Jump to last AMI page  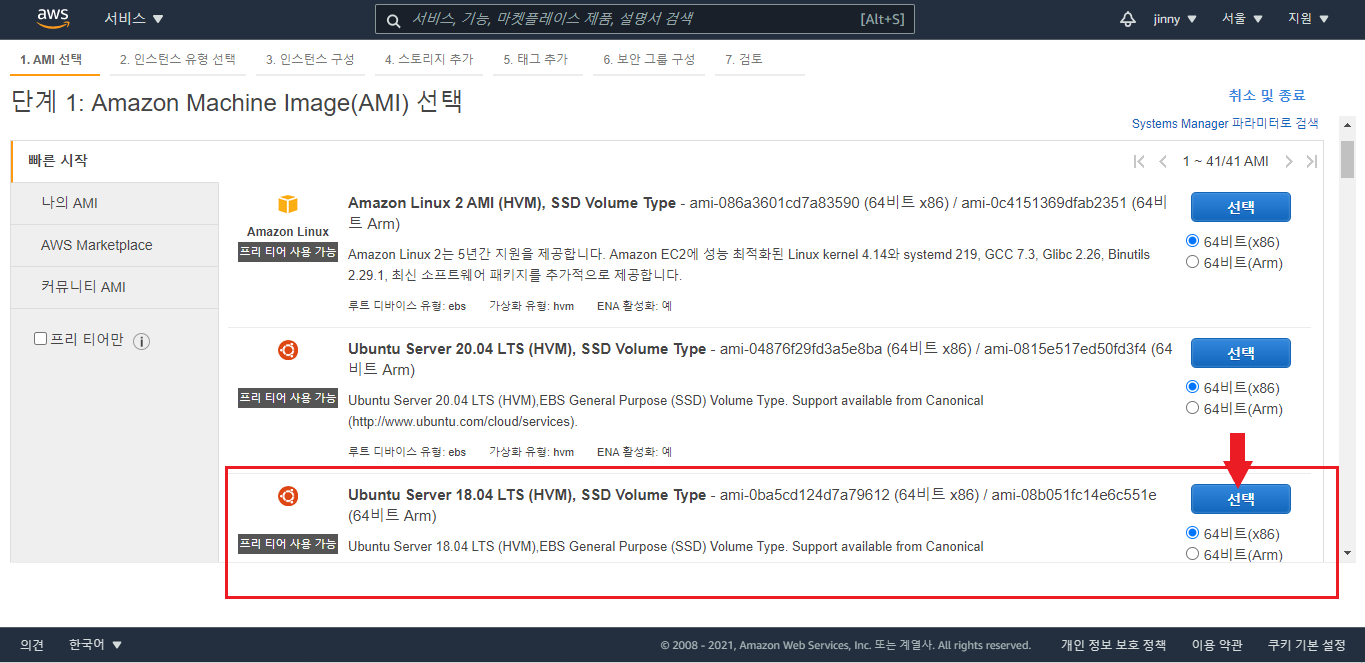coord(1312,161)
